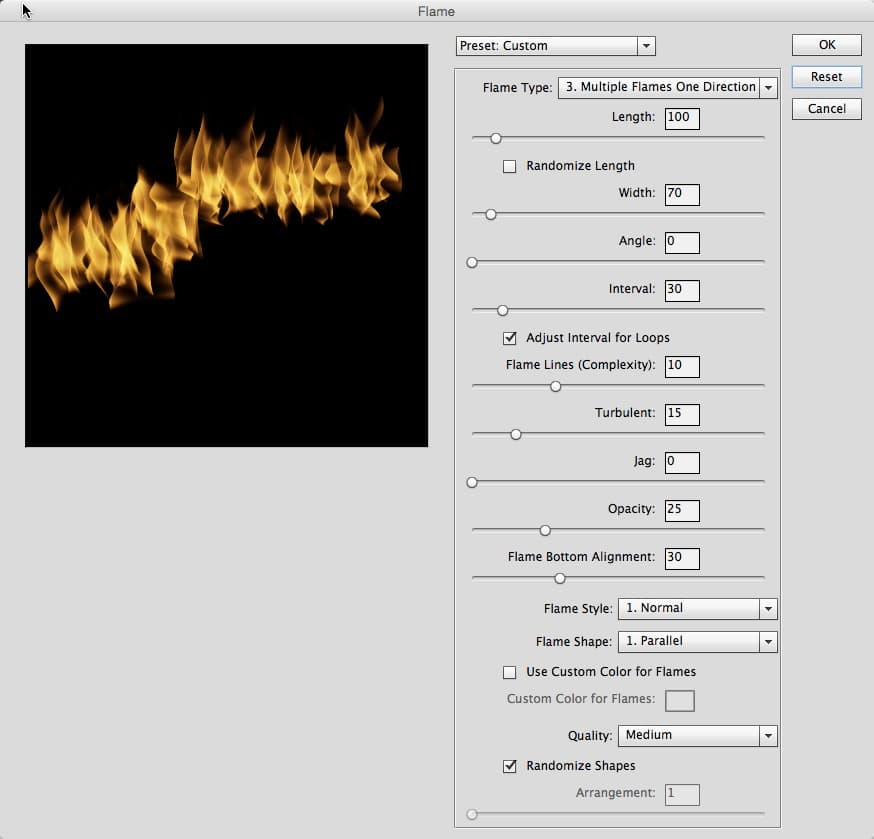Click the Randomize Length label text

[x=580, y=166]
